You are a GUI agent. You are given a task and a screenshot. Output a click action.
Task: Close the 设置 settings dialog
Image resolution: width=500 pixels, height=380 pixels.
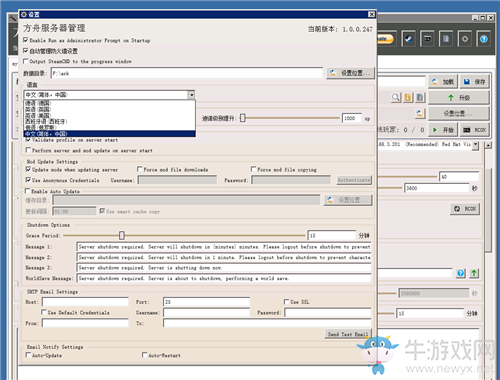(x=371, y=14)
